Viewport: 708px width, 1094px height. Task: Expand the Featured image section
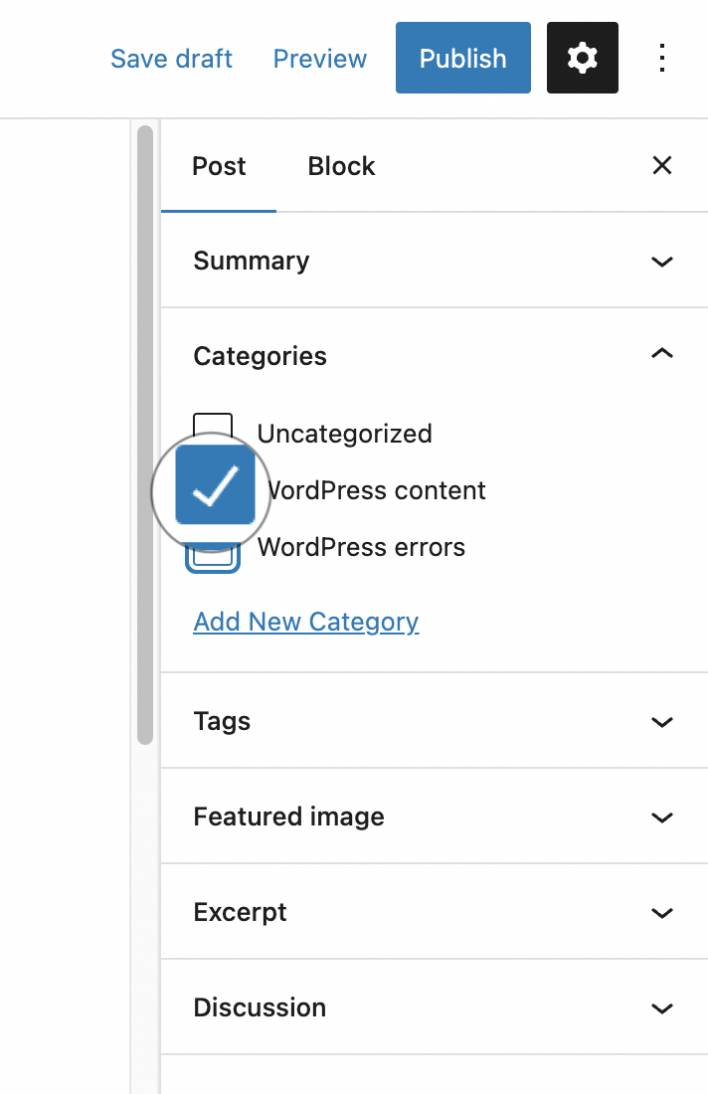(x=434, y=816)
